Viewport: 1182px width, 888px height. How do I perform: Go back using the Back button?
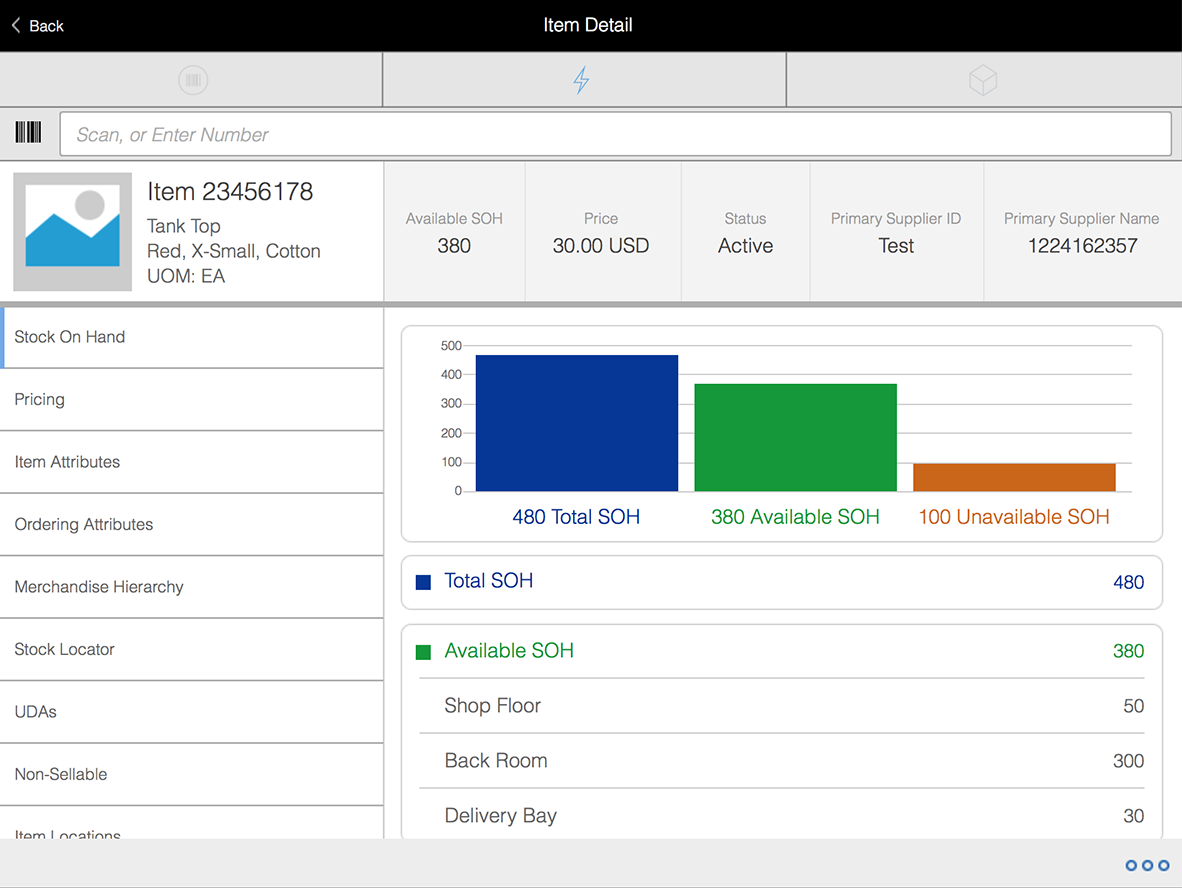pyautogui.click(x=38, y=26)
